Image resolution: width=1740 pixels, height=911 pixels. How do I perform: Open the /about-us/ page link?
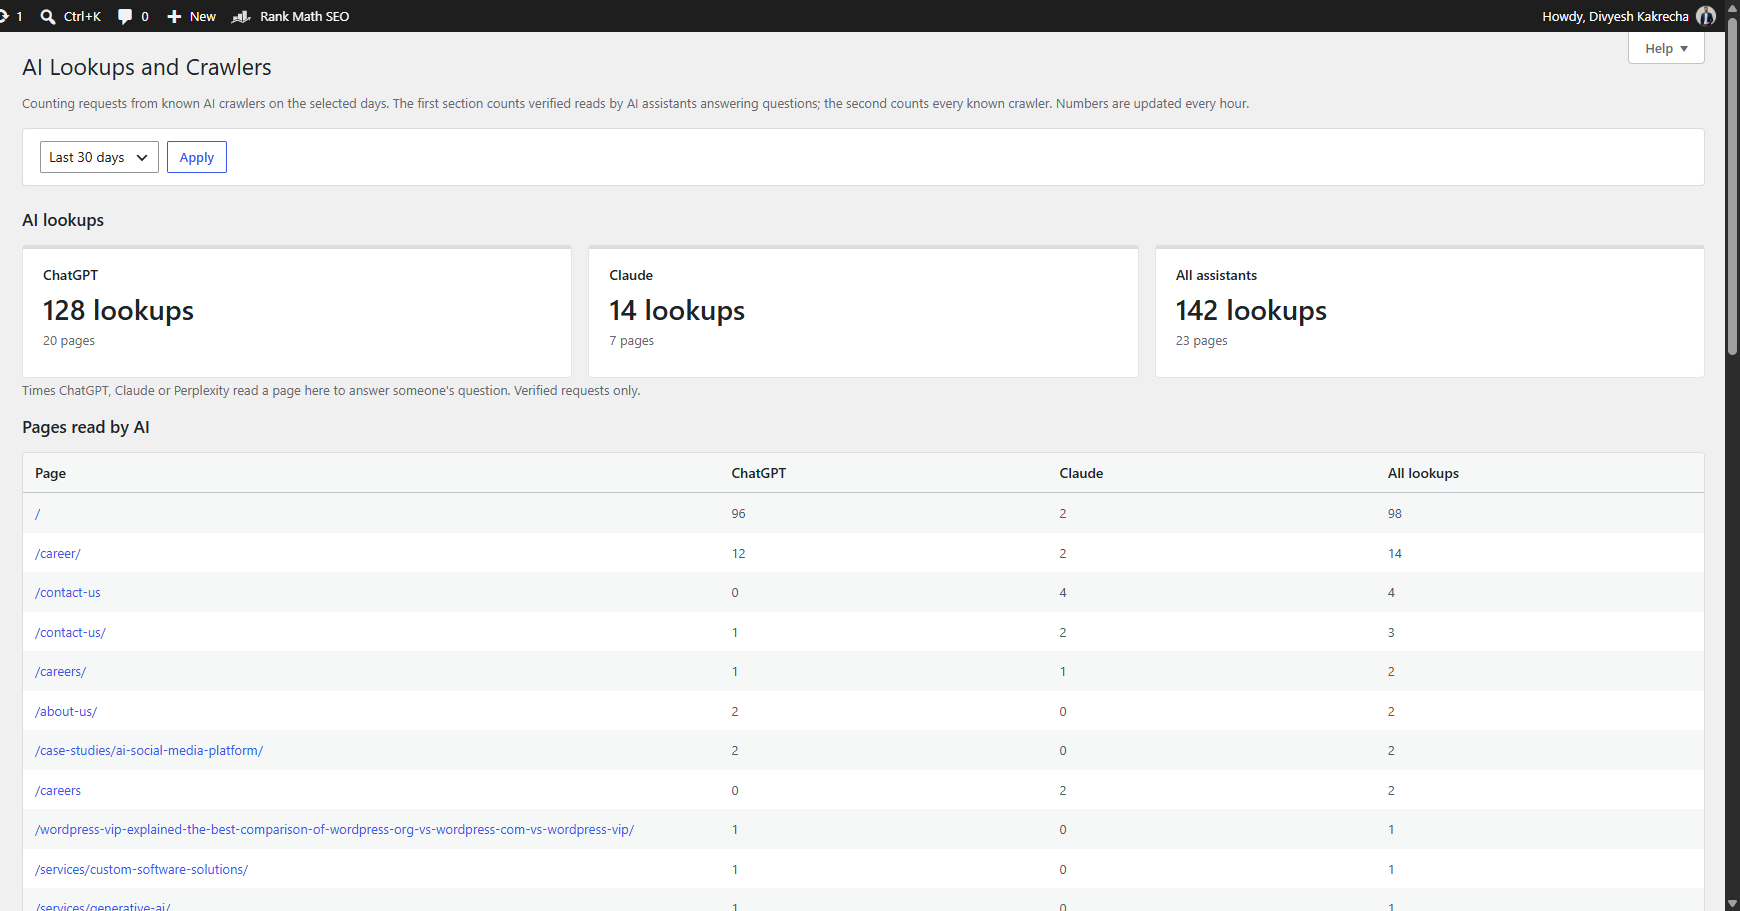66,711
